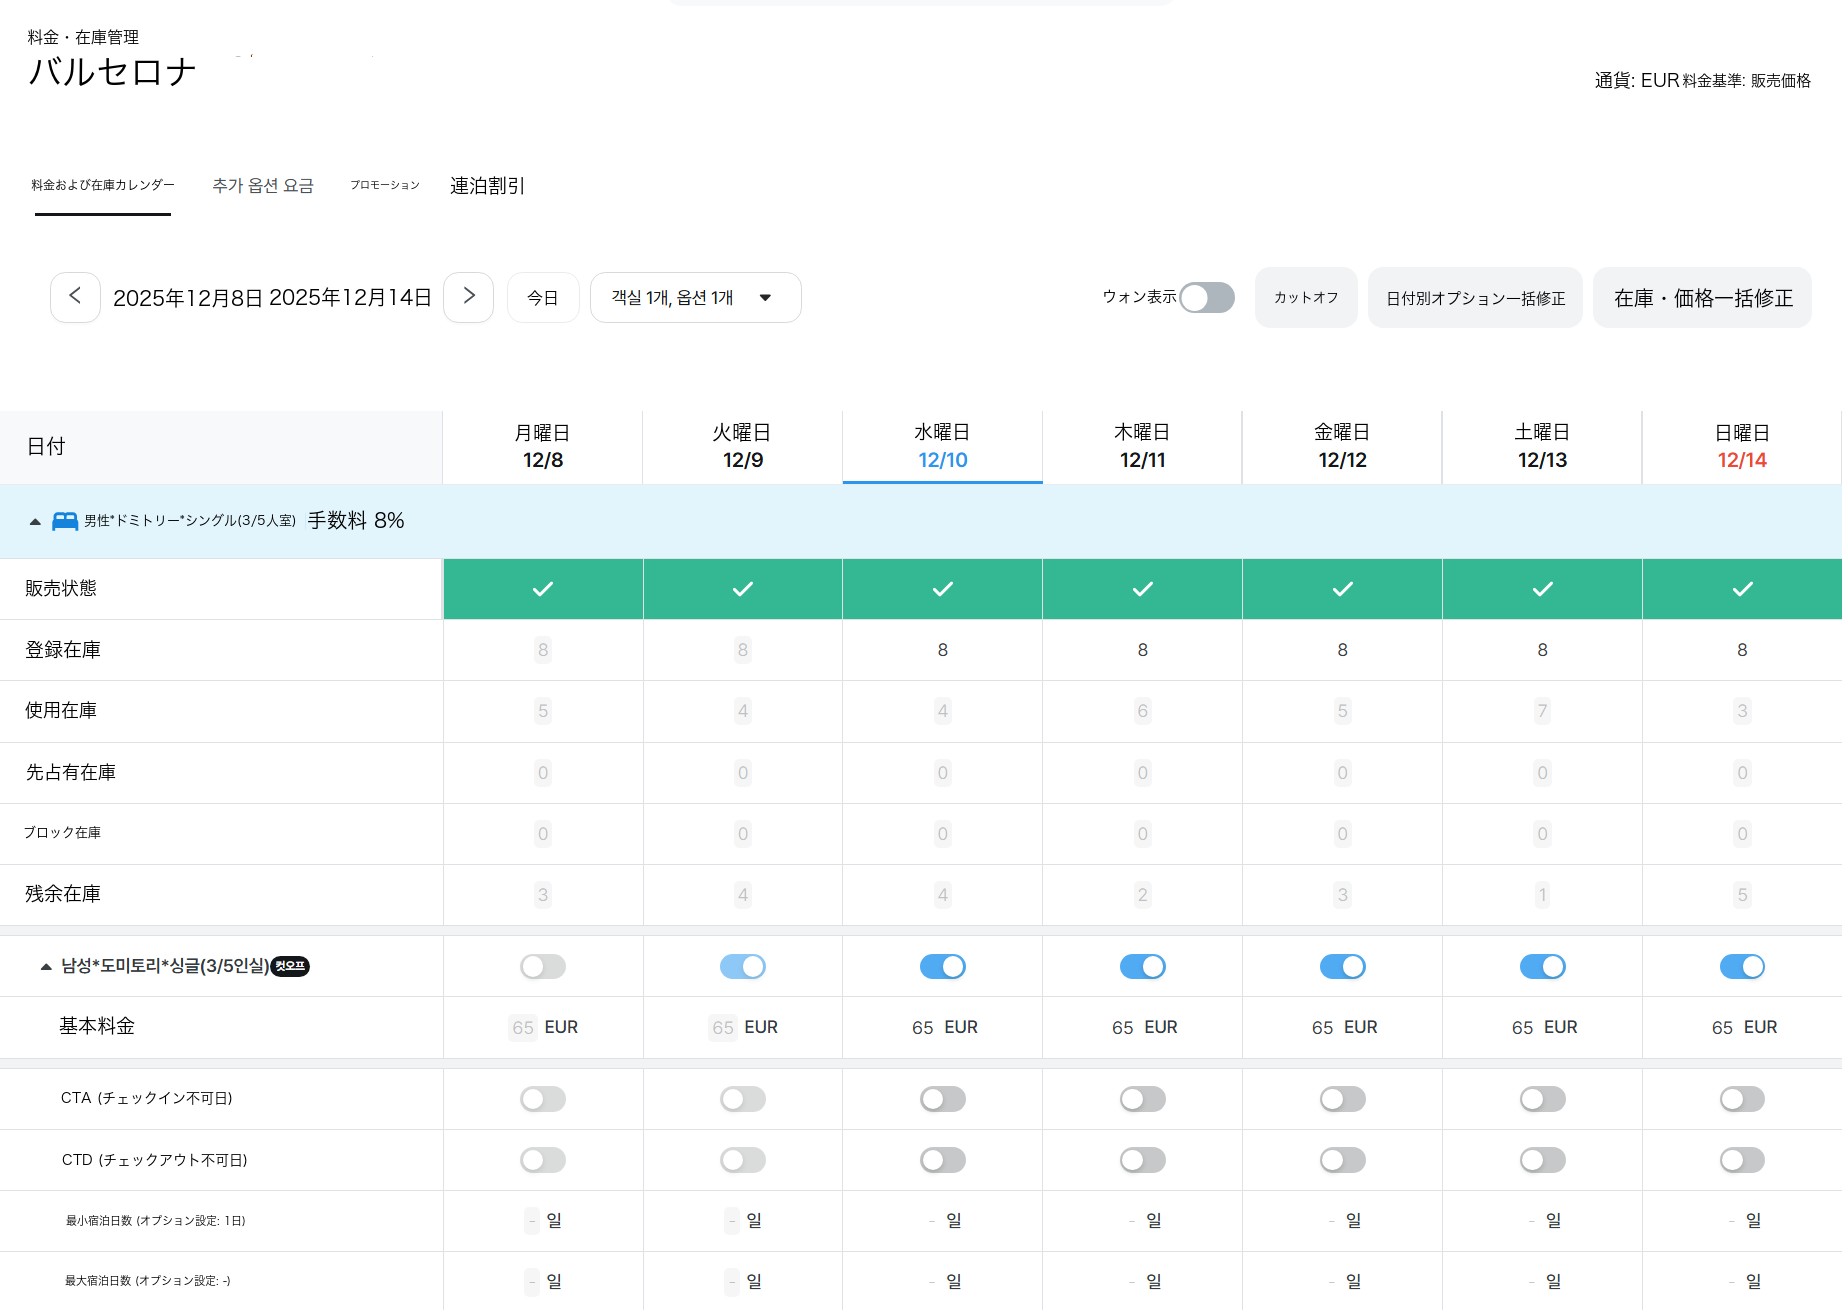Collapse the 남성*도미토리*싱글 option row

46,966
